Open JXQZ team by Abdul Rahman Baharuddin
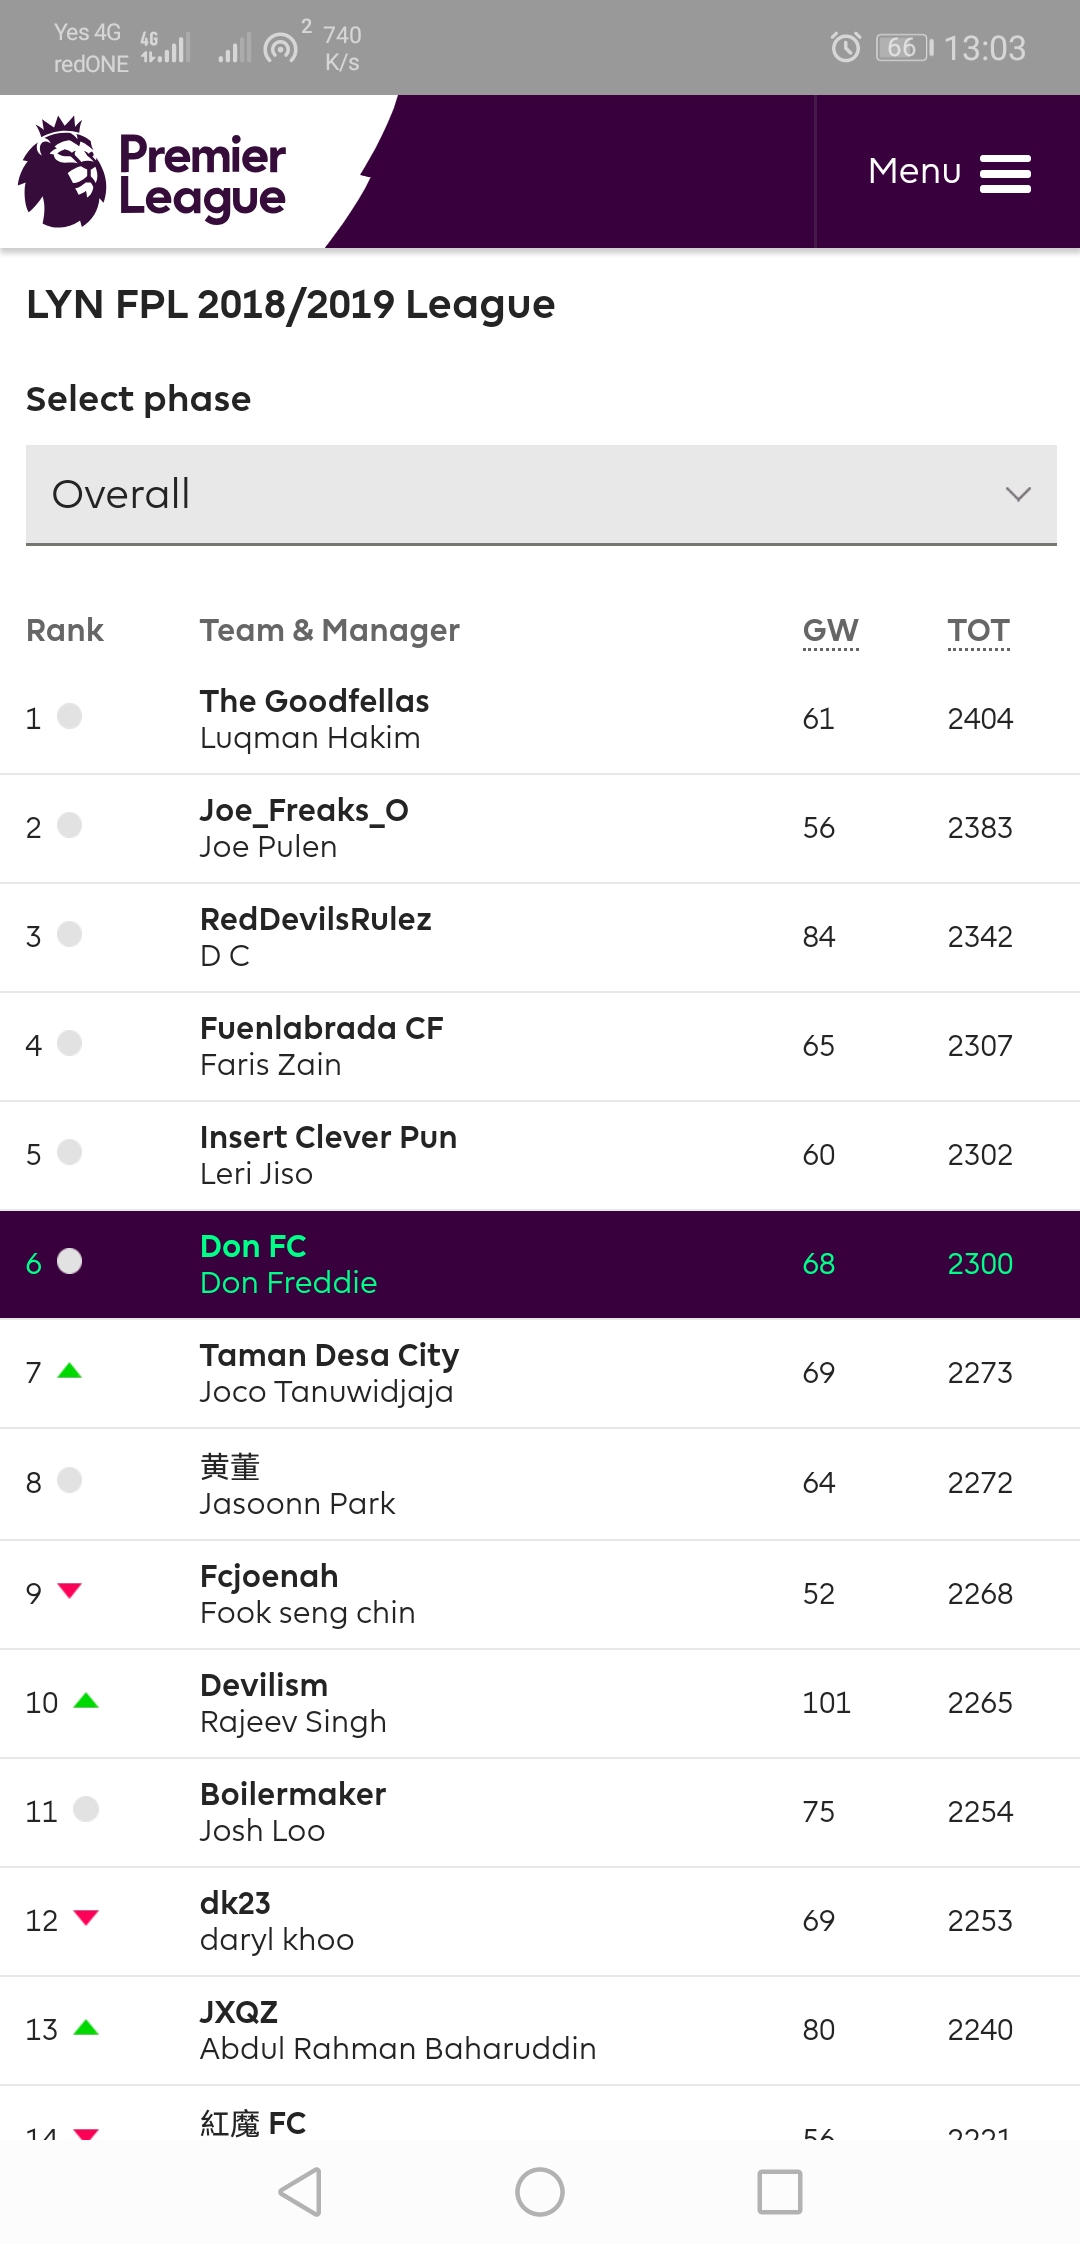Viewport: 1080px width, 2244px height. point(238,2011)
